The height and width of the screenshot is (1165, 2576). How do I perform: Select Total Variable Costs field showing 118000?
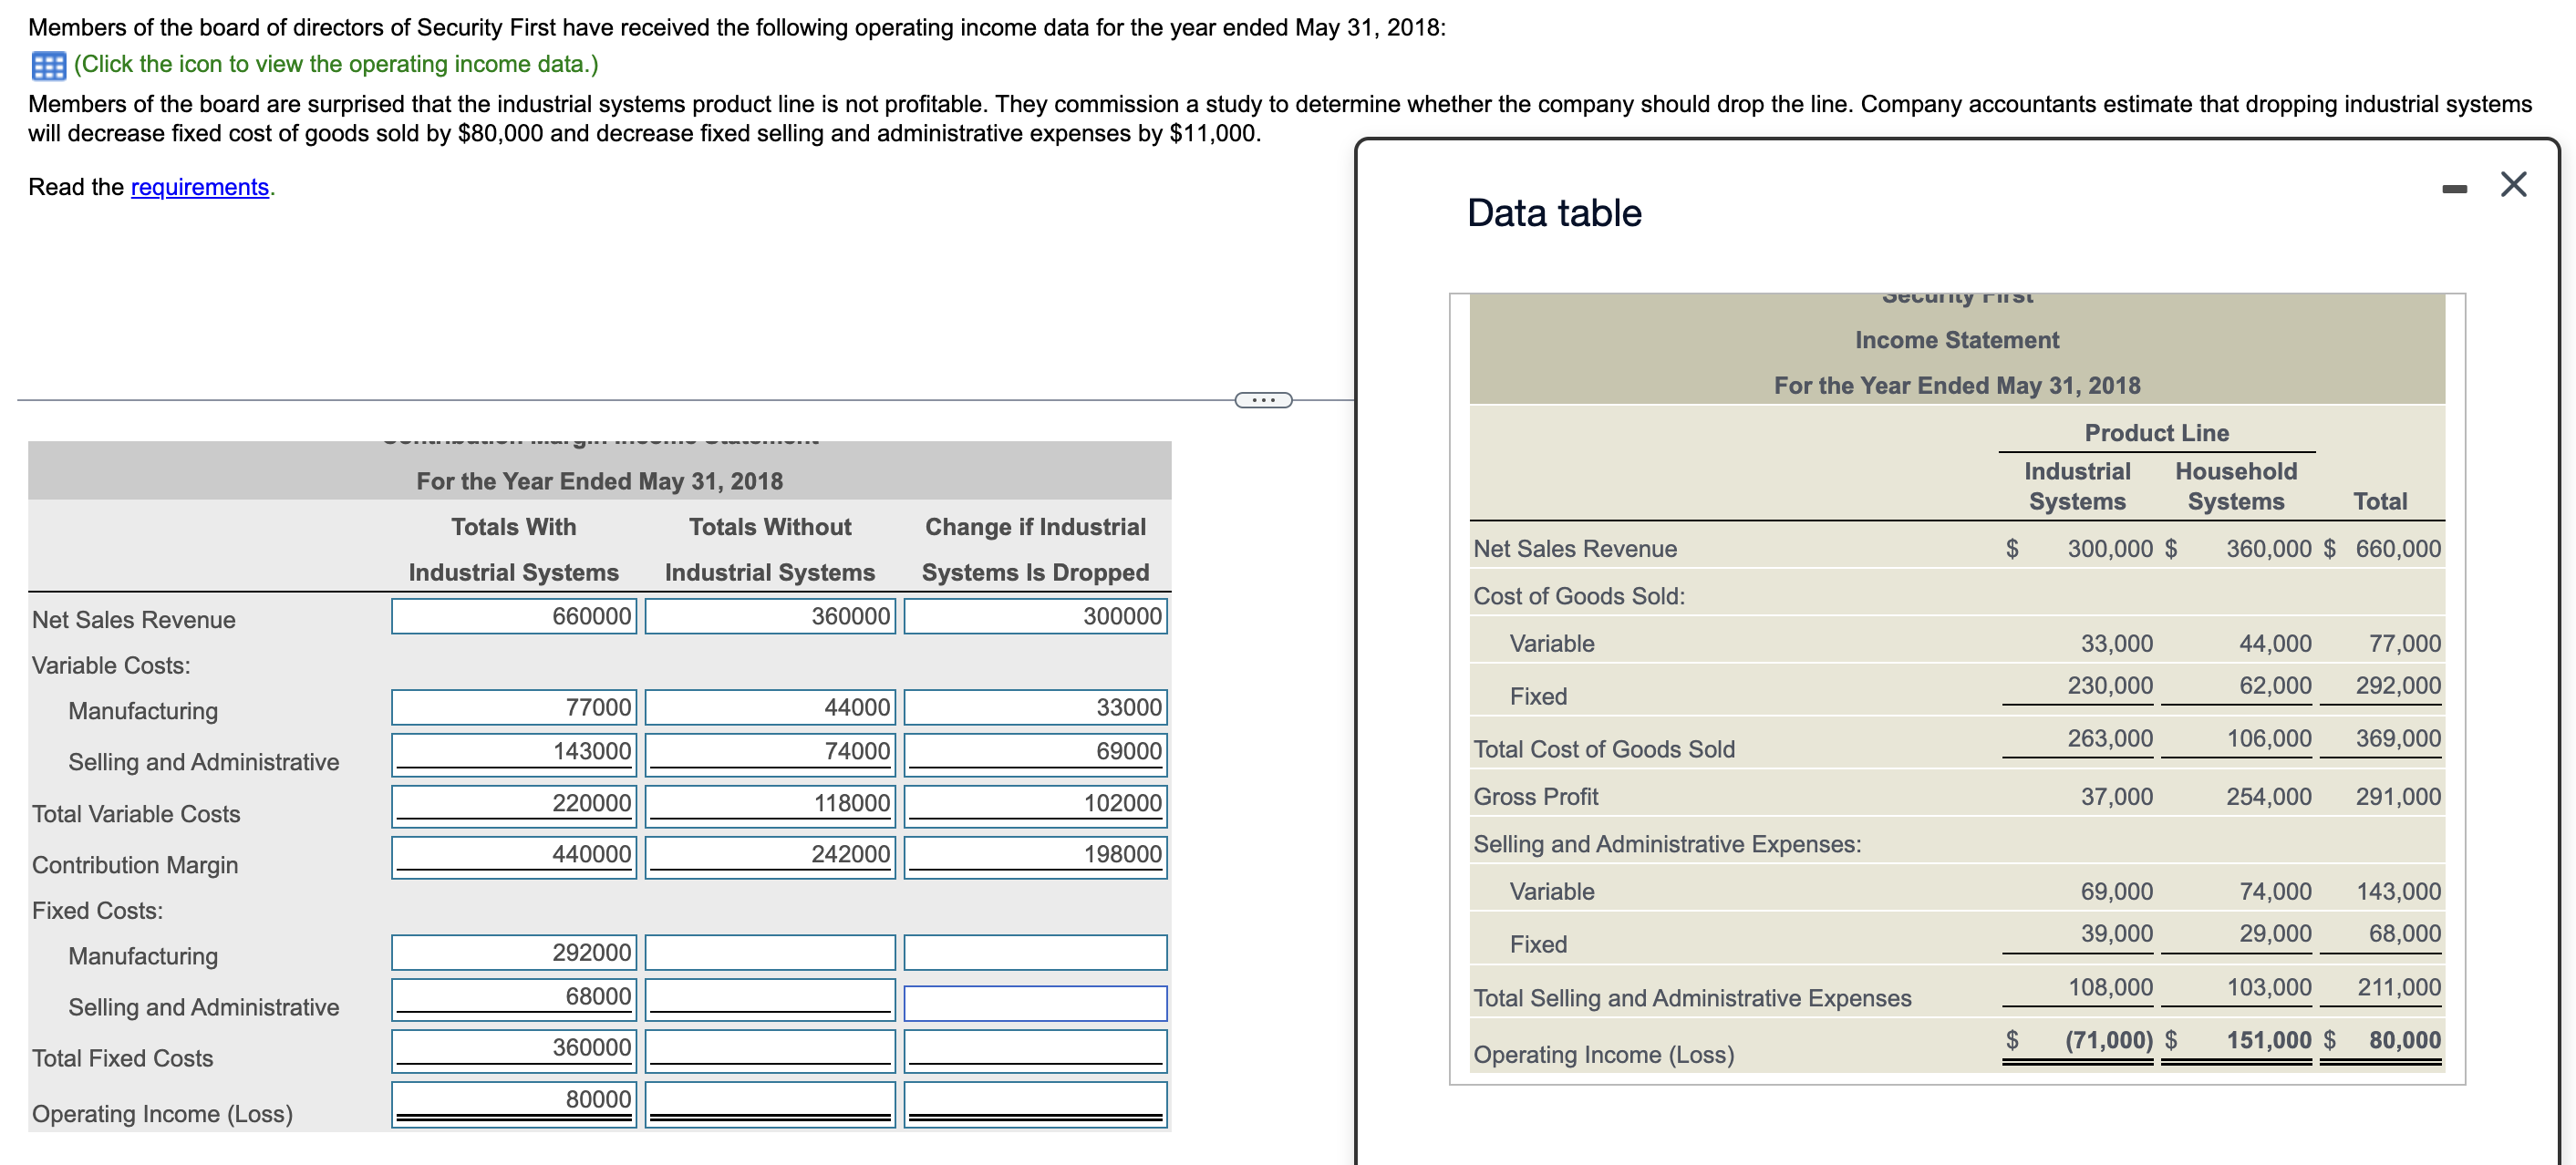pyautogui.click(x=770, y=806)
